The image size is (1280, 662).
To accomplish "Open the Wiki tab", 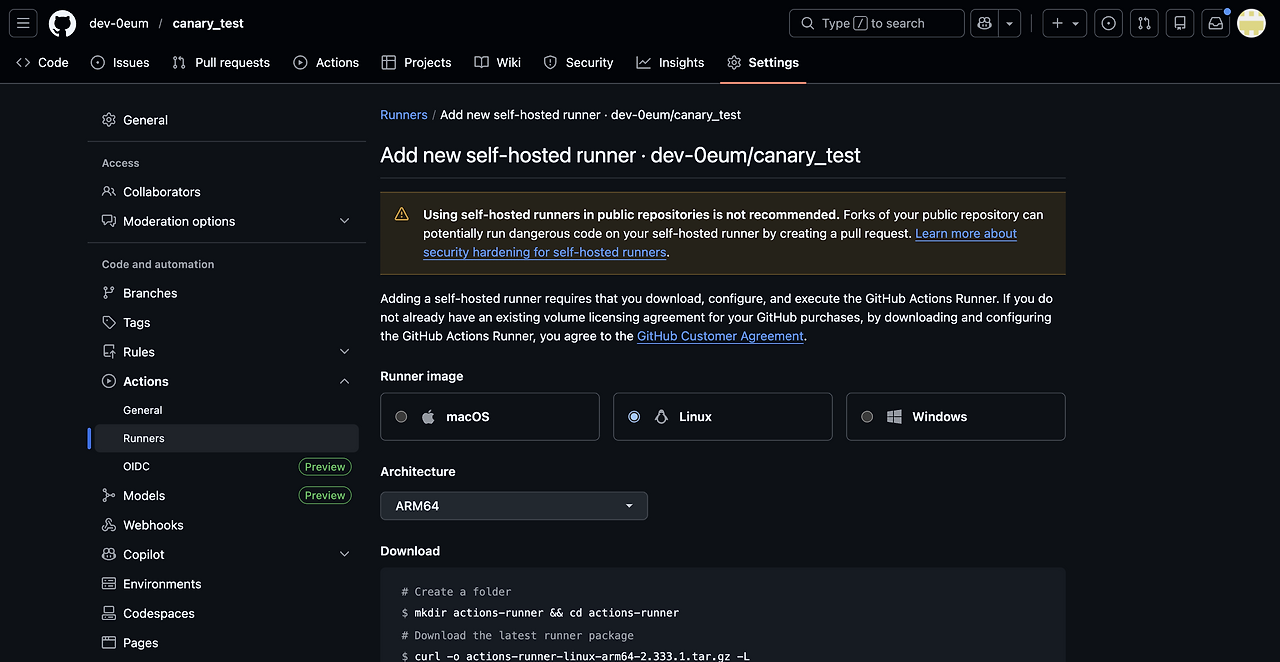I will 498,62.
